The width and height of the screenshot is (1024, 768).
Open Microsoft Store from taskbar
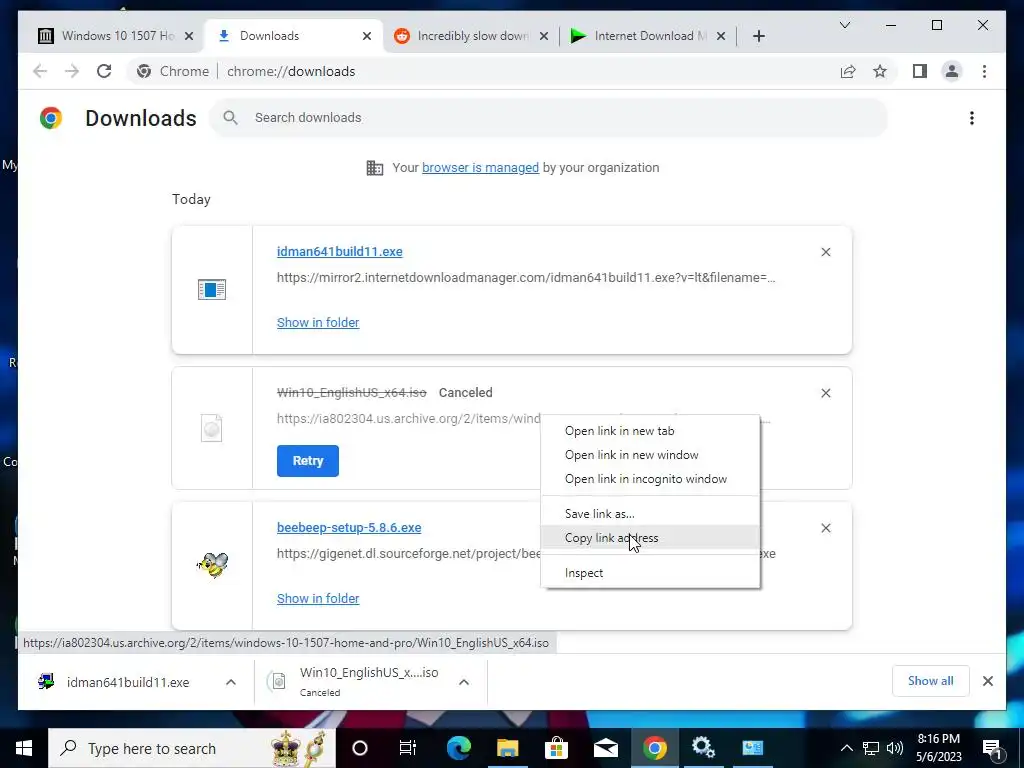point(556,748)
